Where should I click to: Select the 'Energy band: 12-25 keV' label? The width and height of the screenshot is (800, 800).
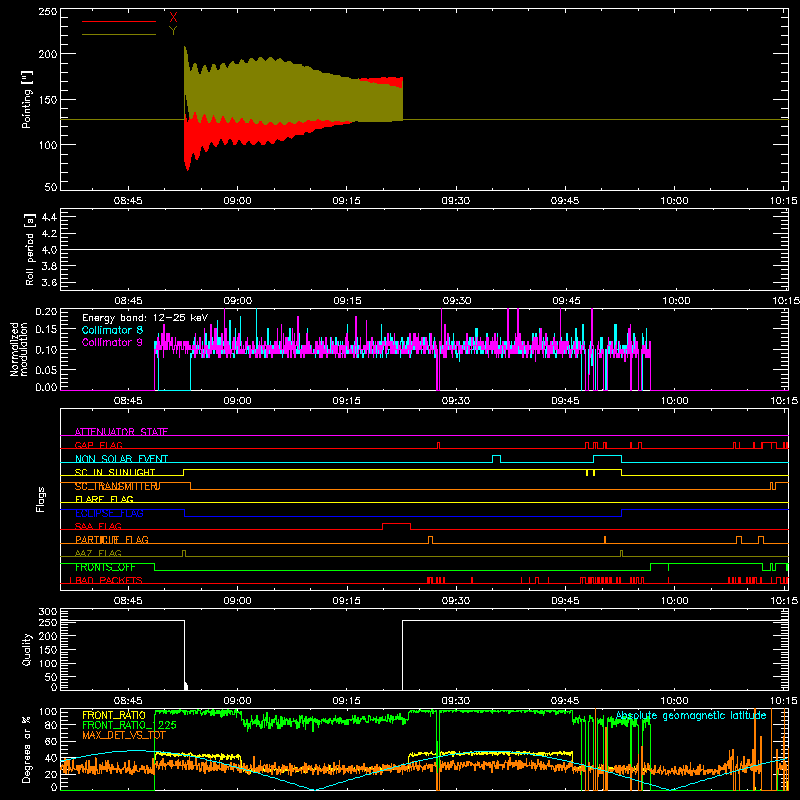(x=145, y=318)
